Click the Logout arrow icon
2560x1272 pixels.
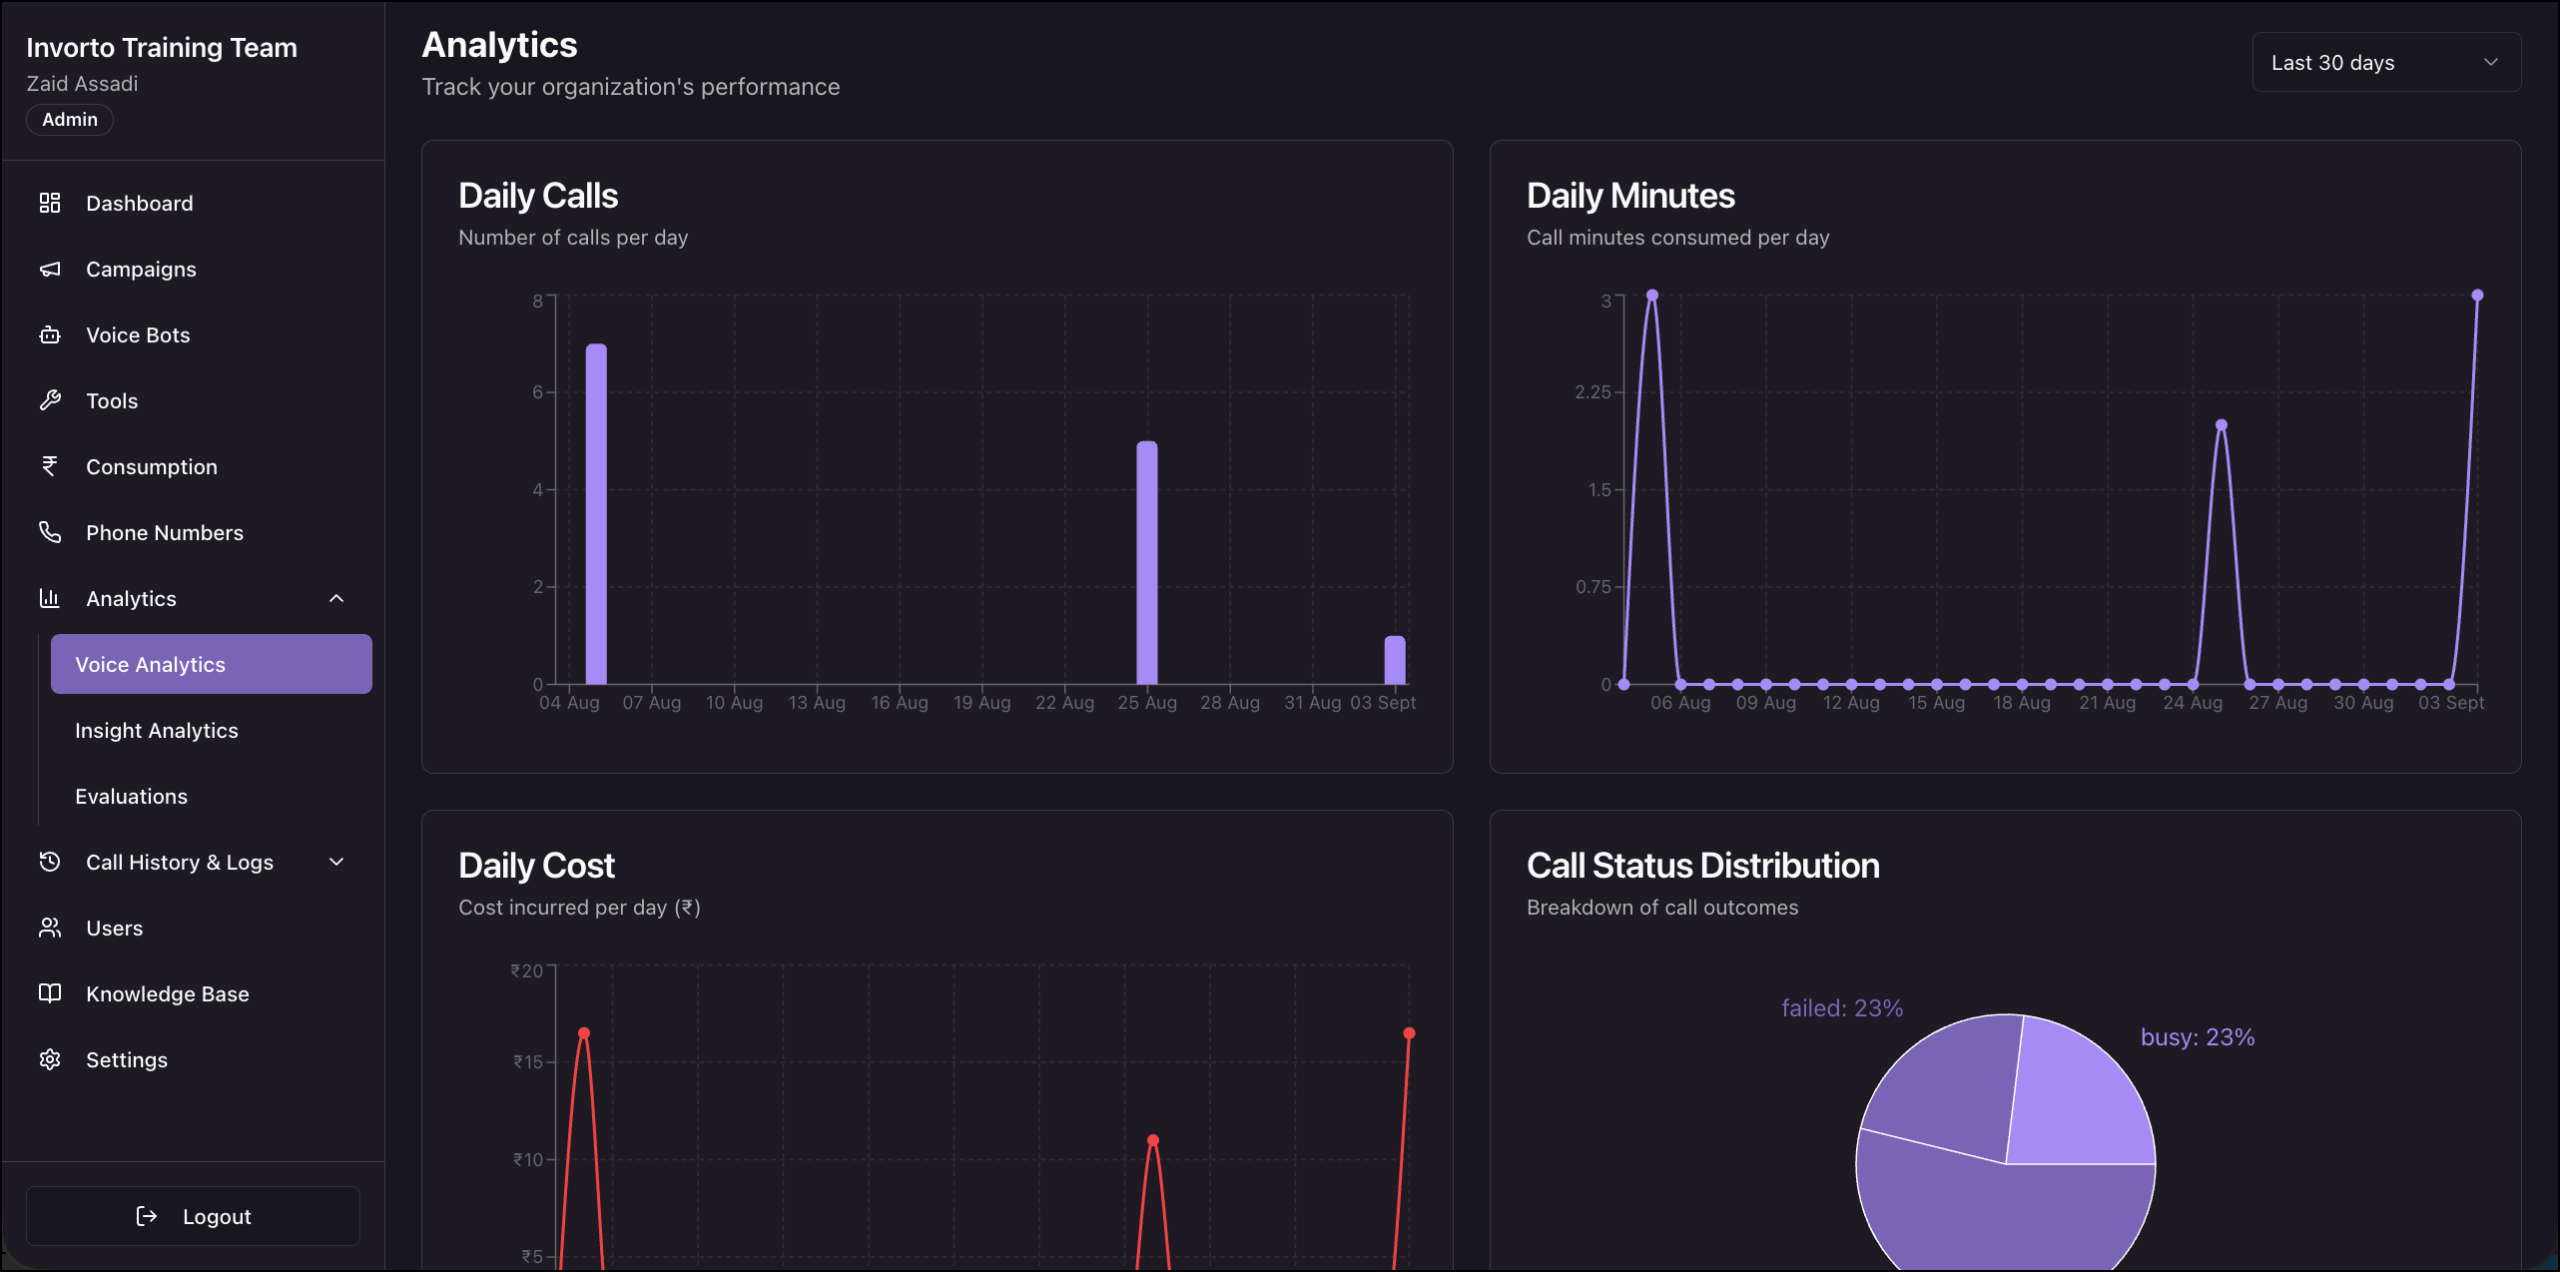pyautogui.click(x=147, y=1216)
